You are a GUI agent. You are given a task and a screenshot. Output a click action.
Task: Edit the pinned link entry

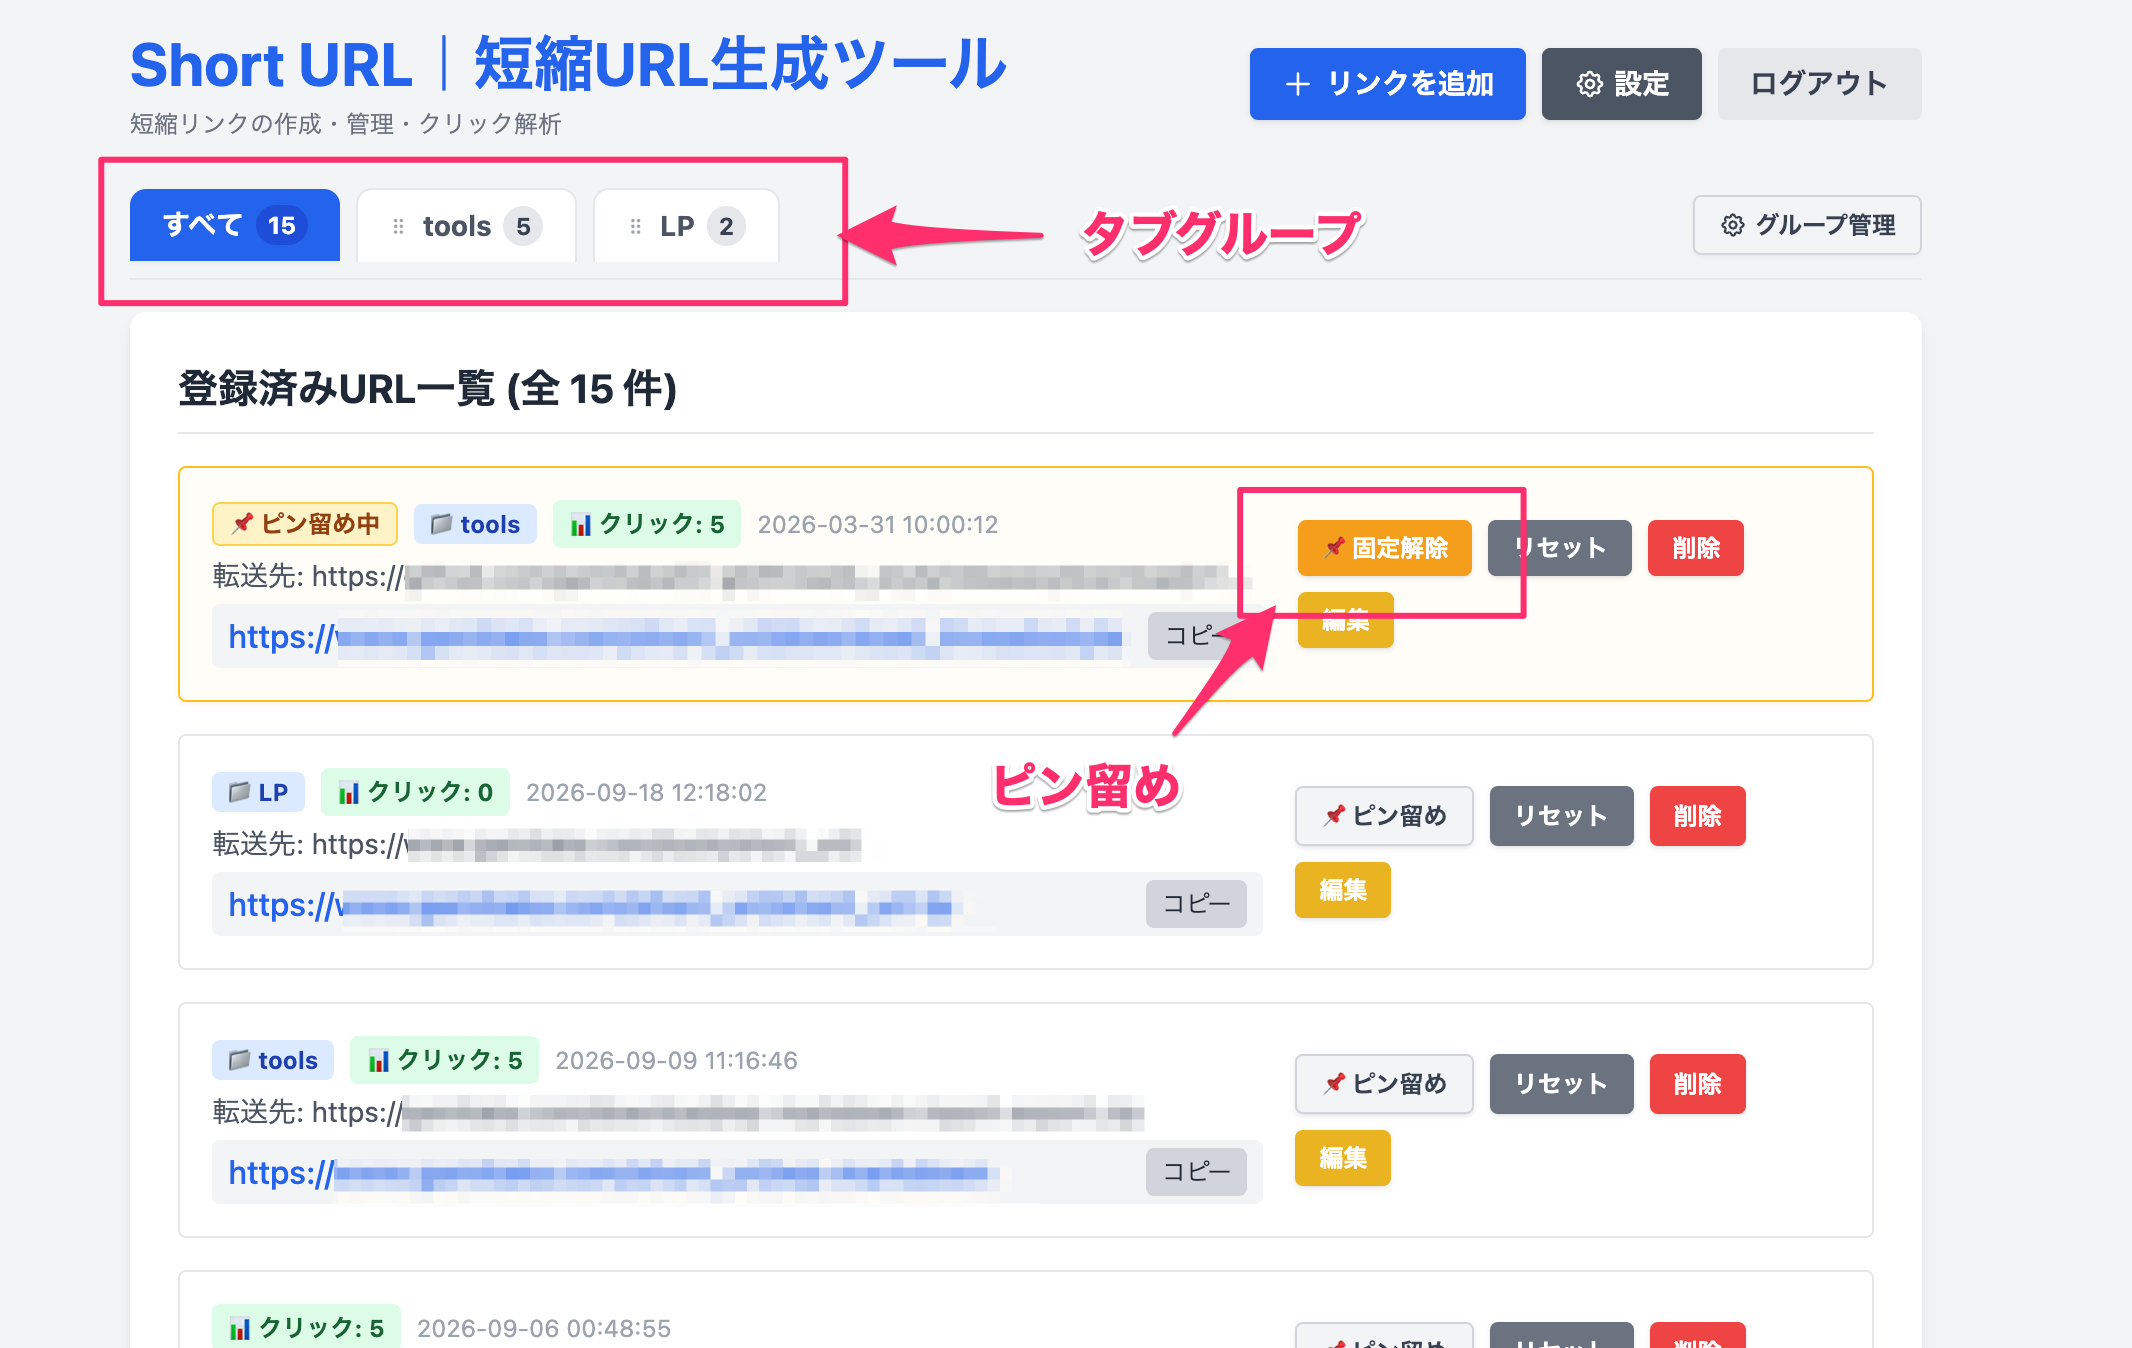(1346, 620)
